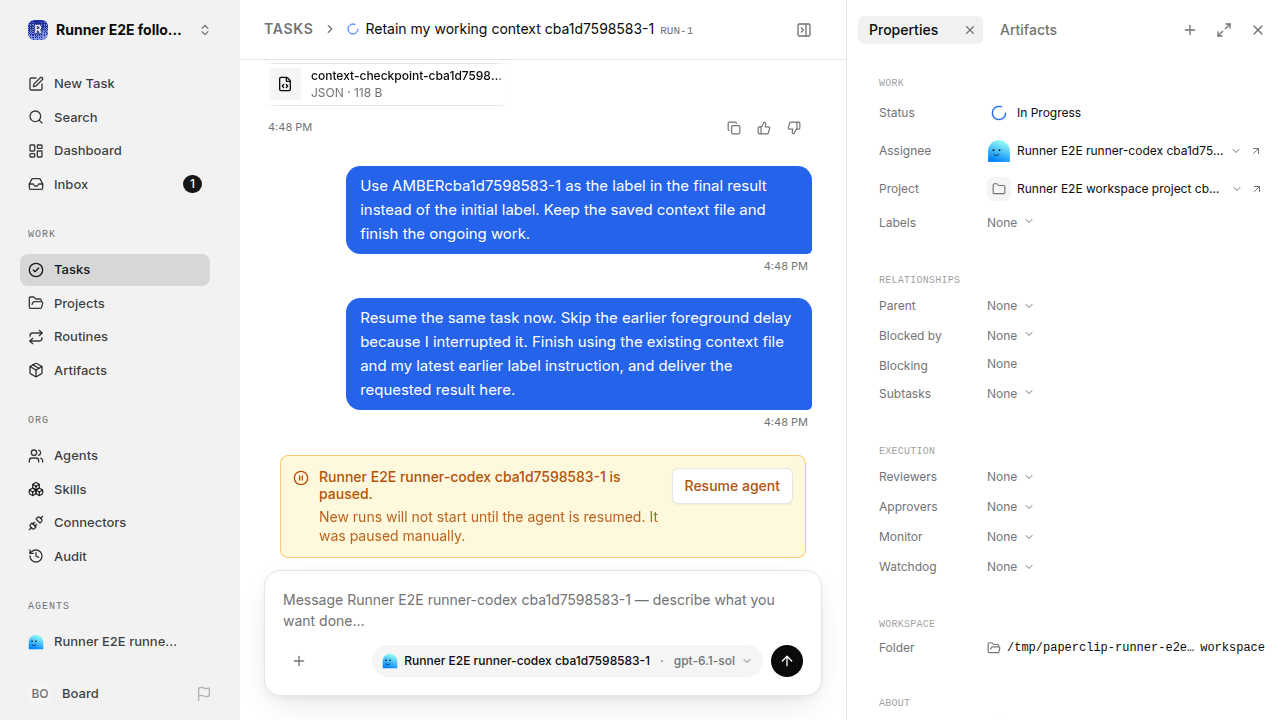Open the Inbox in sidebar
This screenshot has height=720, width=1280.
(x=115, y=184)
